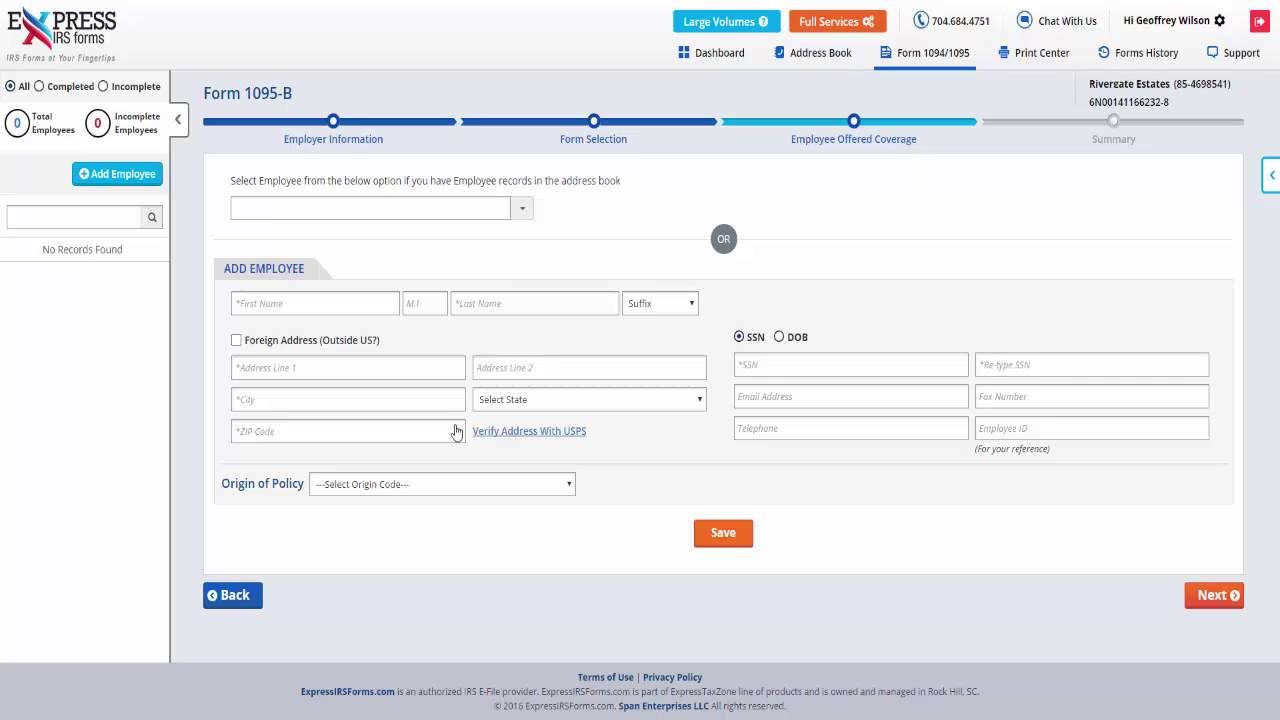The width and height of the screenshot is (1280, 720).
Task: Click the red logout icon
Action: pyautogui.click(x=1259, y=21)
